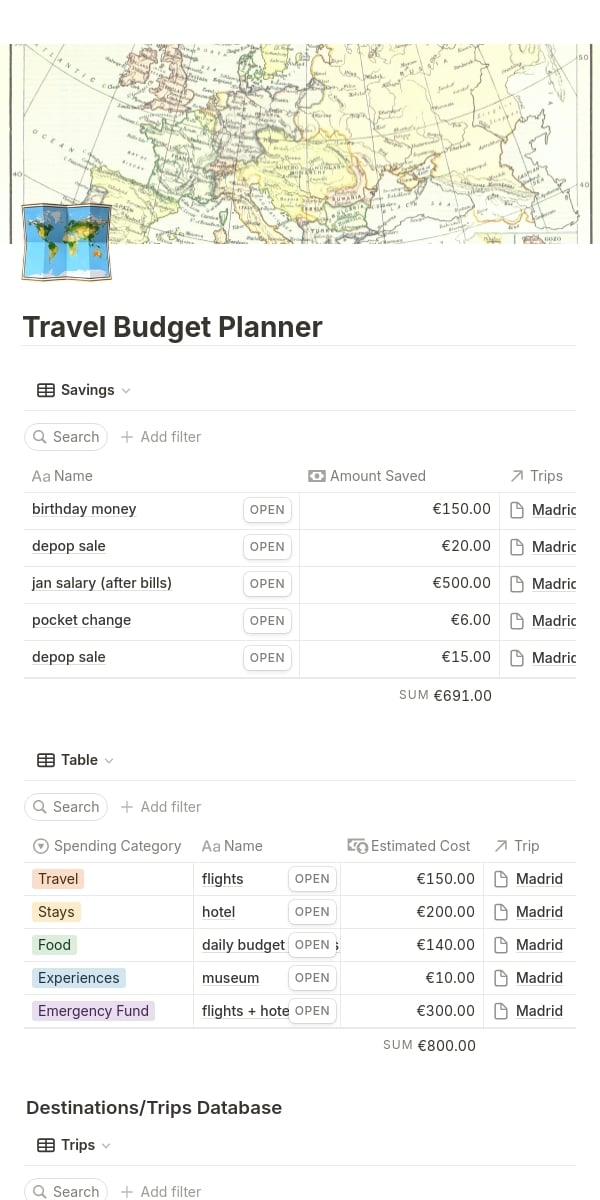Click the Spending Category select column icon
Viewport: 600px width, 1200px height.
[x=41, y=846]
